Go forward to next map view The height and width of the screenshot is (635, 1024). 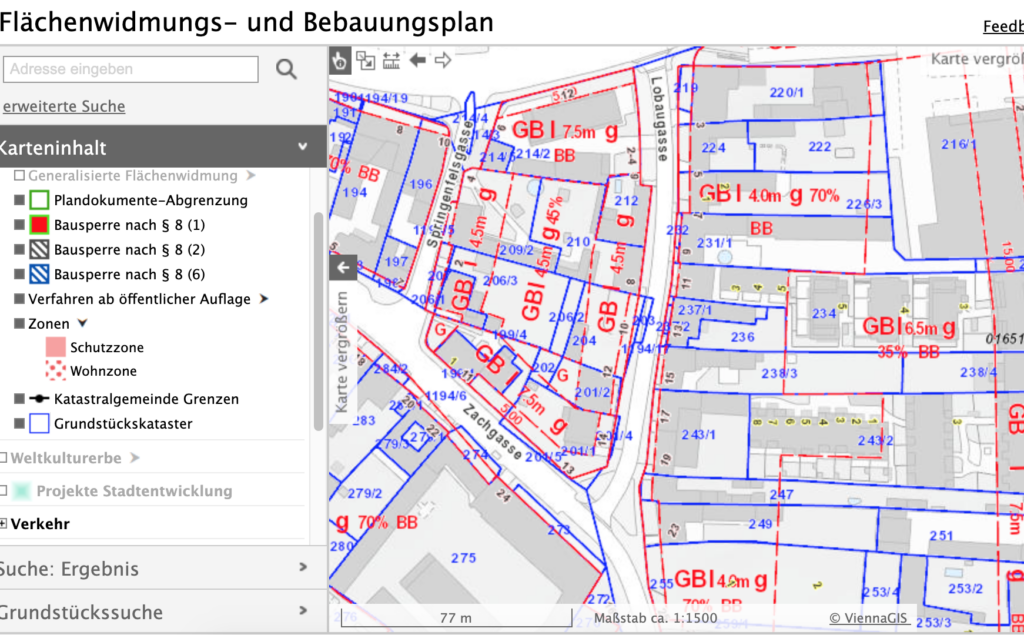pyautogui.click(x=443, y=61)
